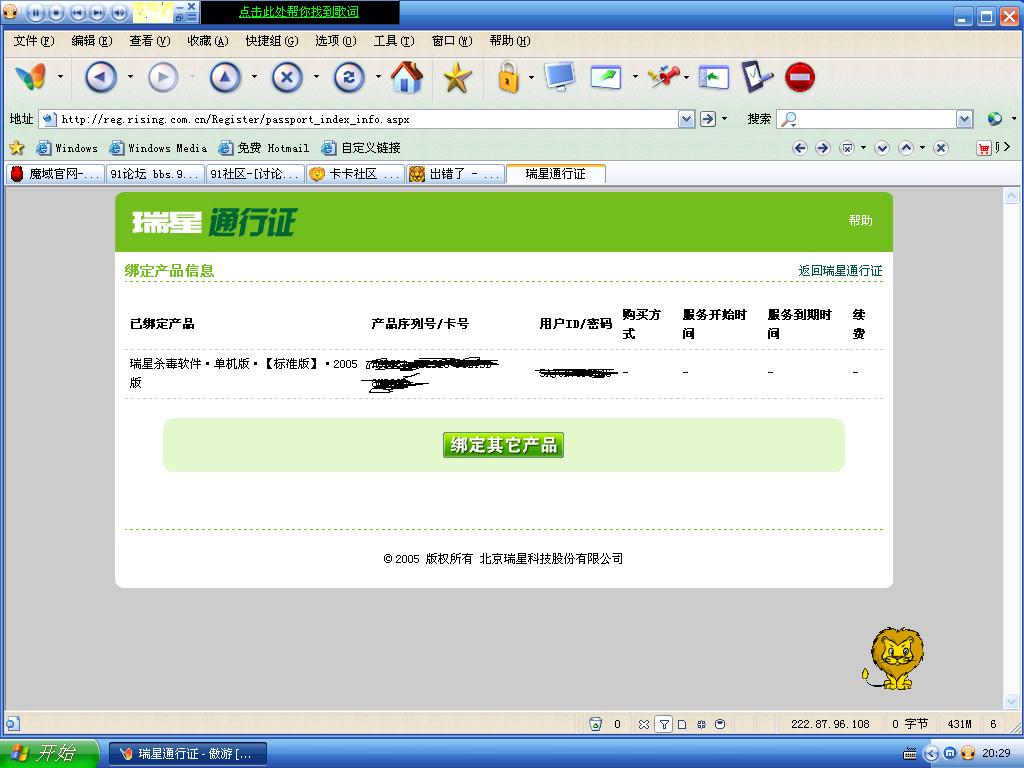Click the sidebar panel back-arrow icon
This screenshot has width=1024, height=768.
pos(714,77)
